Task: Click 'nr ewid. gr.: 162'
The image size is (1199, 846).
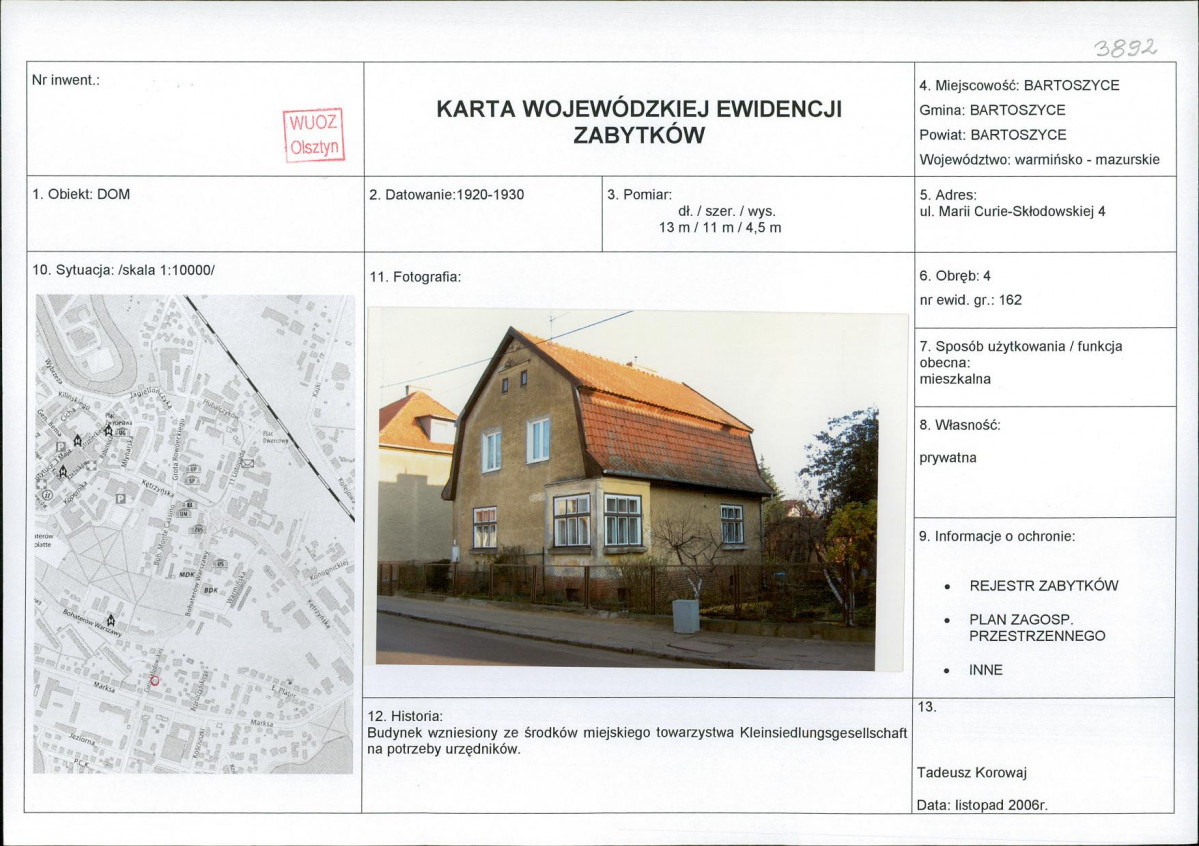Action: point(970,300)
